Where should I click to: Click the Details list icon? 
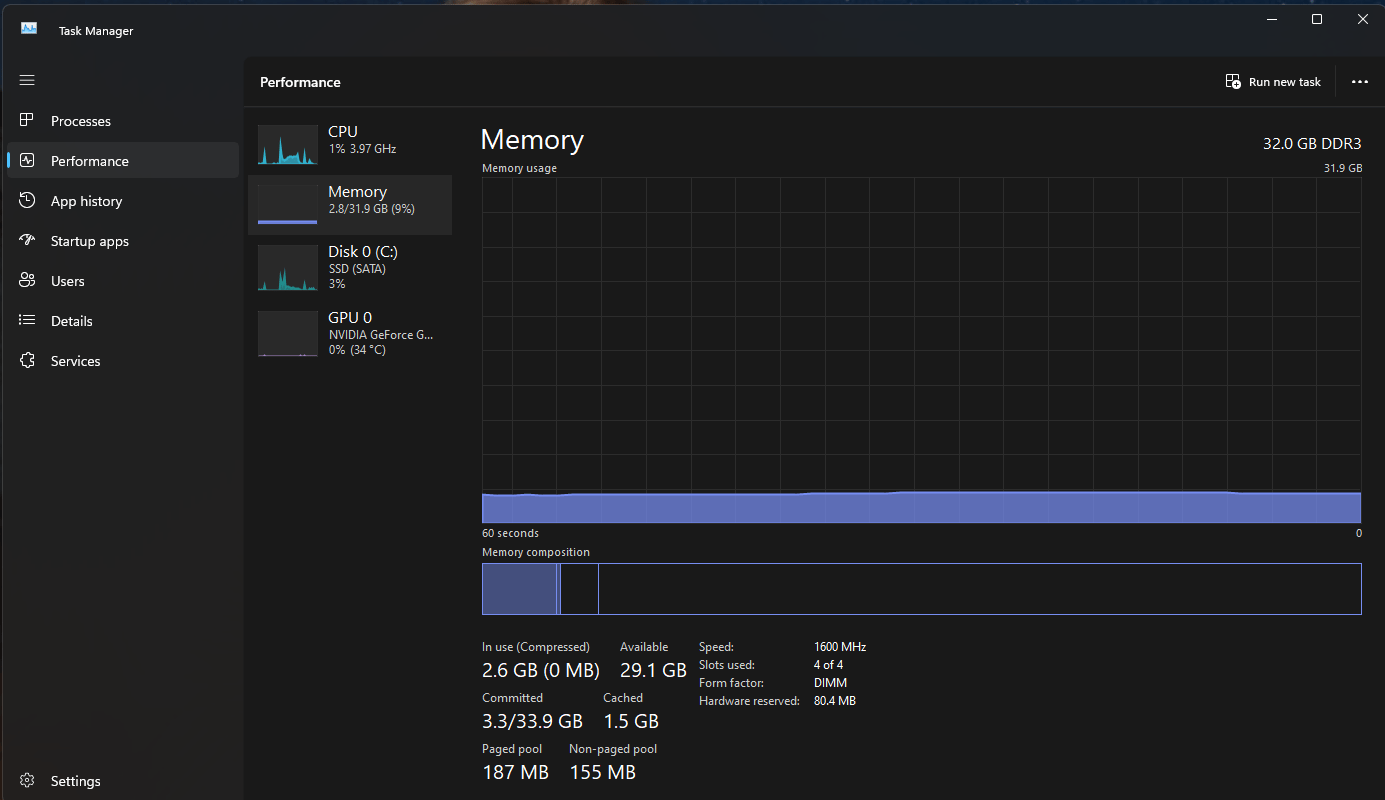(x=27, y=320)
